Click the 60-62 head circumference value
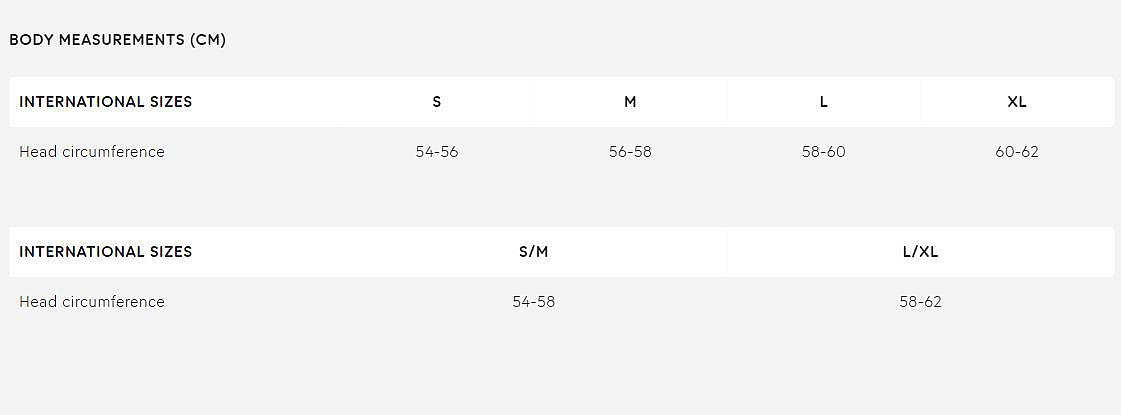The height and width of the screenshot is (415, 1121). click(x=1017, y=152)
